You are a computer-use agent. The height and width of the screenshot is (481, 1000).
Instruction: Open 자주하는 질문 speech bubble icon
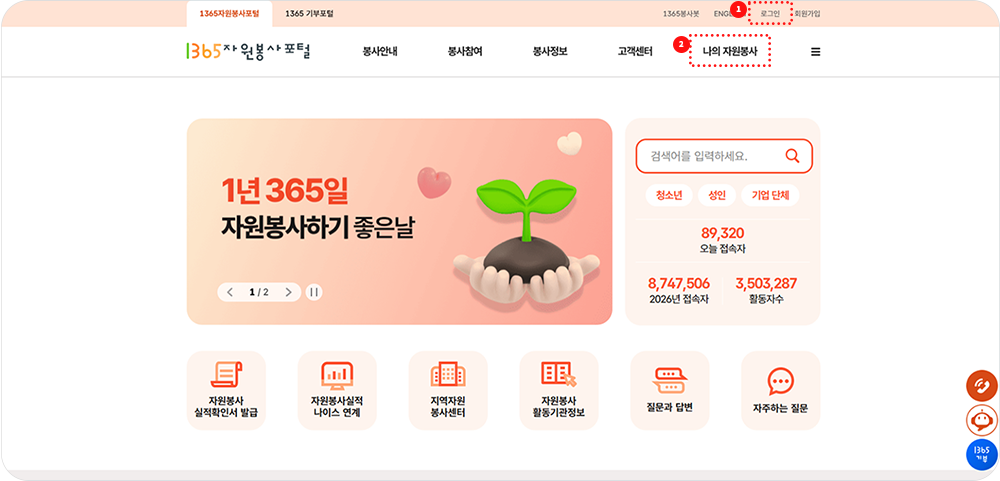tap(781, 381)
